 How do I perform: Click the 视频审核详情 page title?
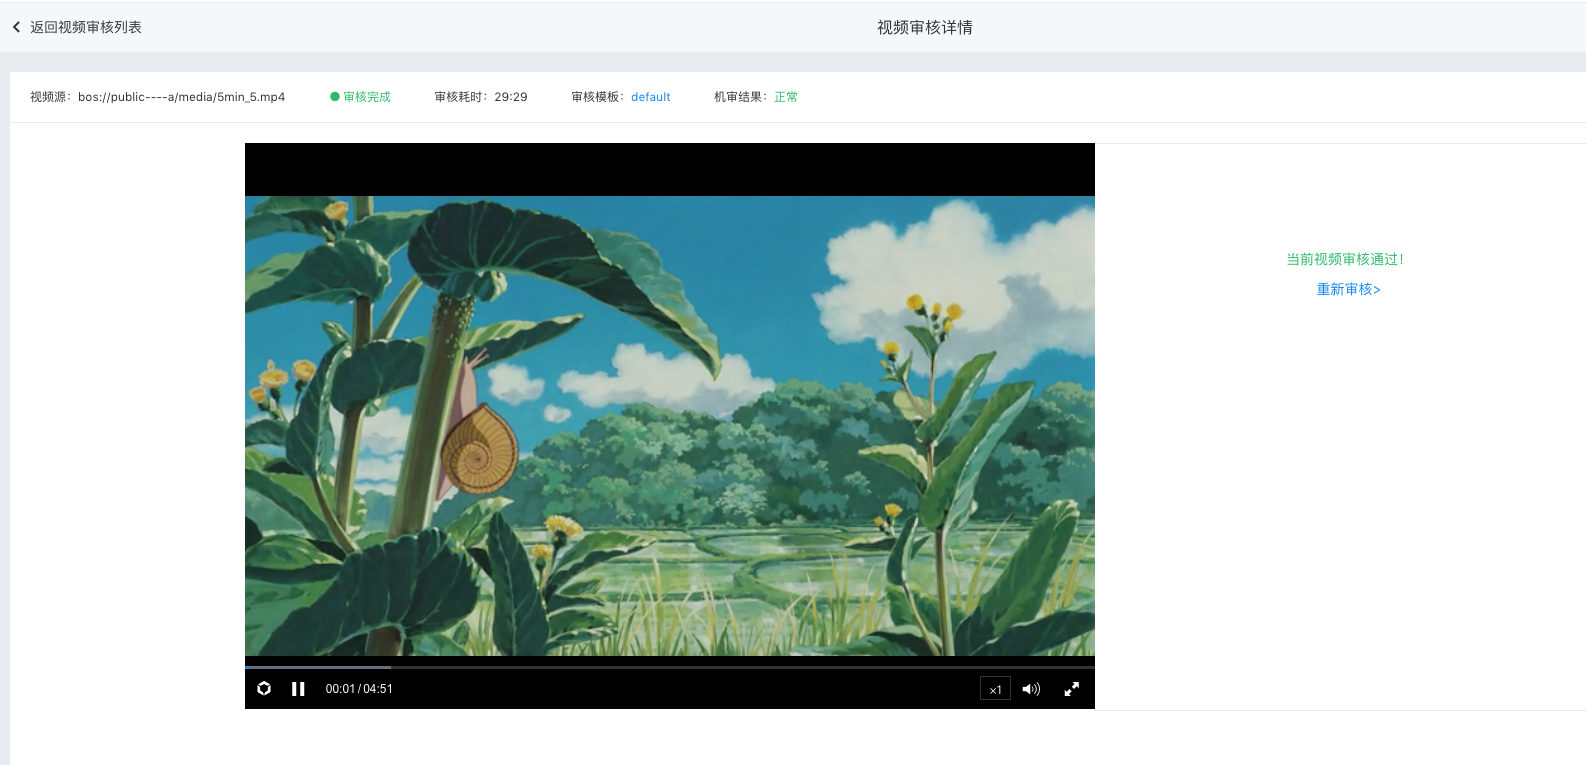(924, 27)
